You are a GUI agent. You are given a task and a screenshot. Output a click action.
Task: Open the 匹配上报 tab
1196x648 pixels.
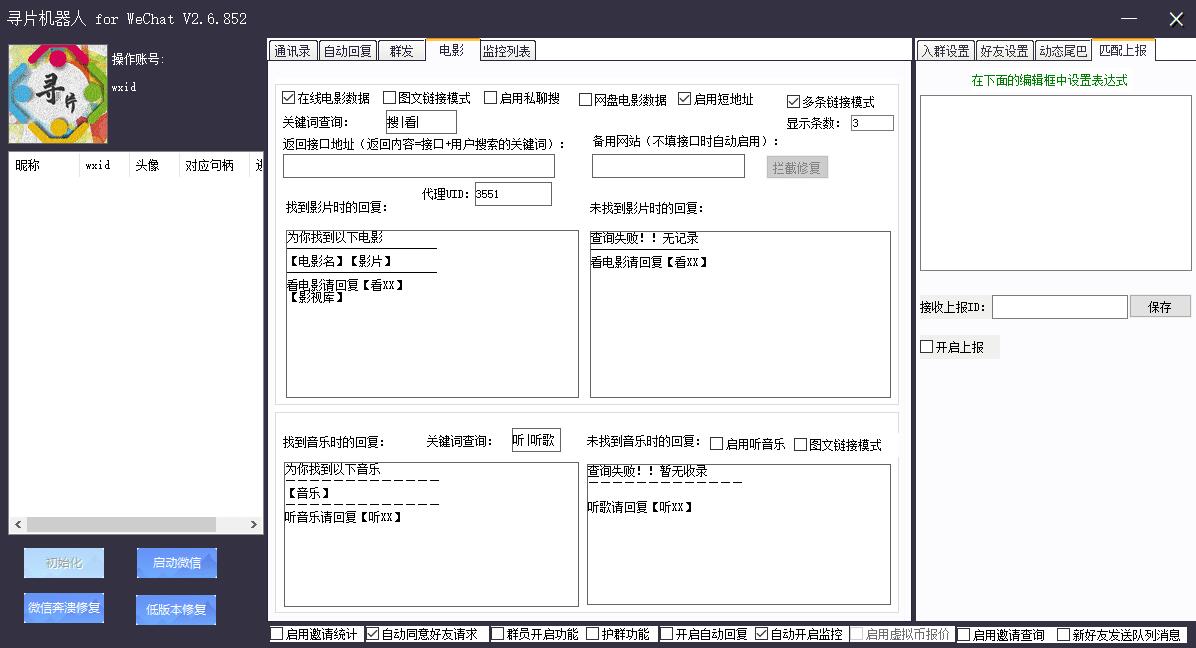pos(1124,50)
